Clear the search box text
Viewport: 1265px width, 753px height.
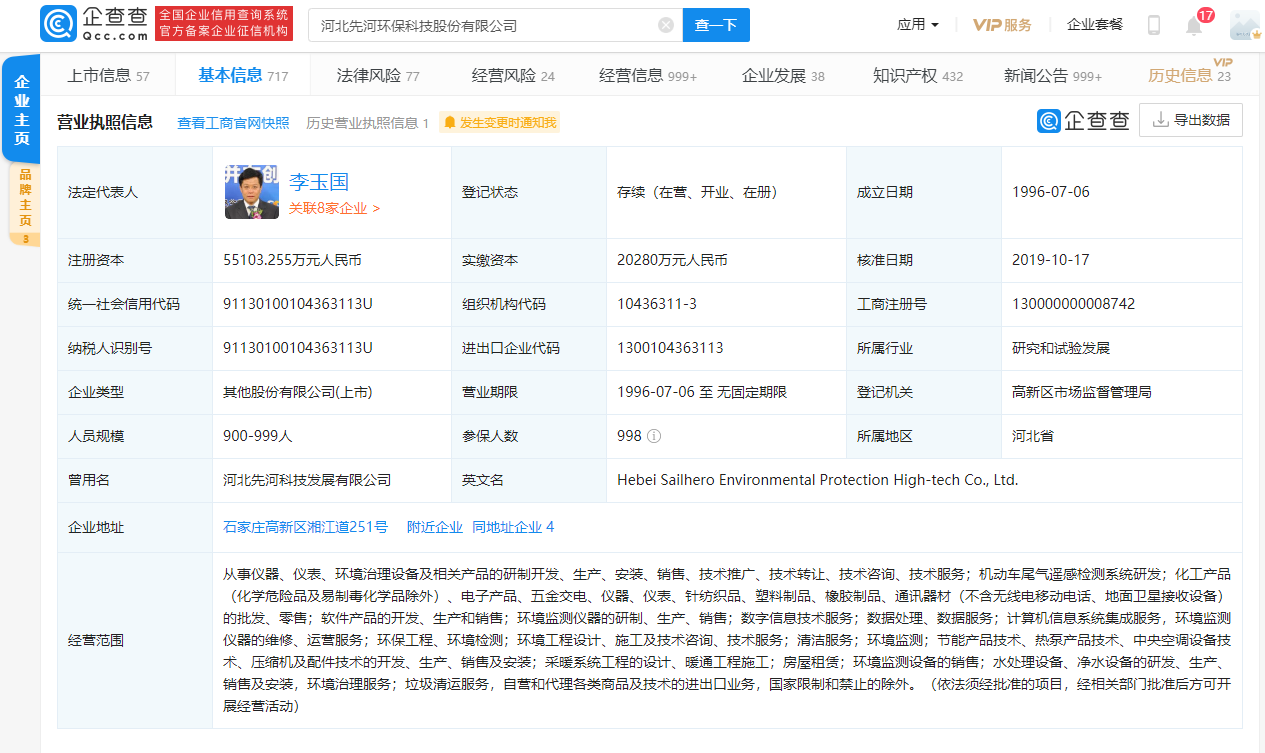point(666,25)
